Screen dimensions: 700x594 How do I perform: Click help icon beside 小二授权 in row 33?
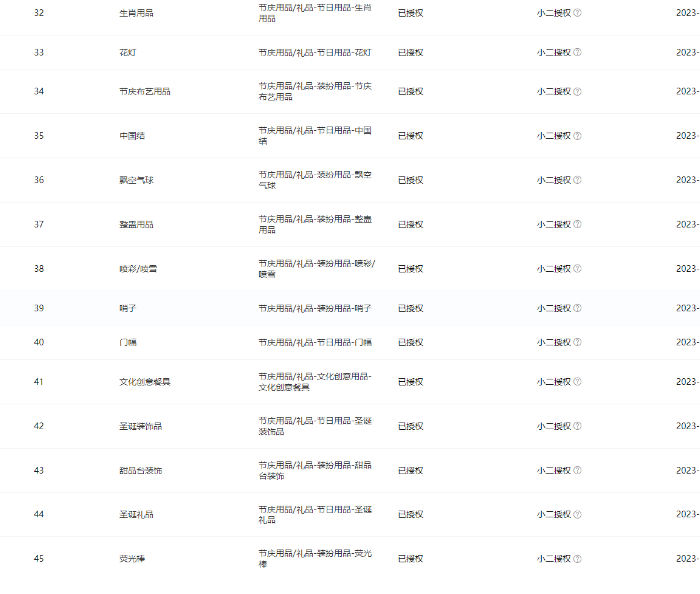click(577, 52)
